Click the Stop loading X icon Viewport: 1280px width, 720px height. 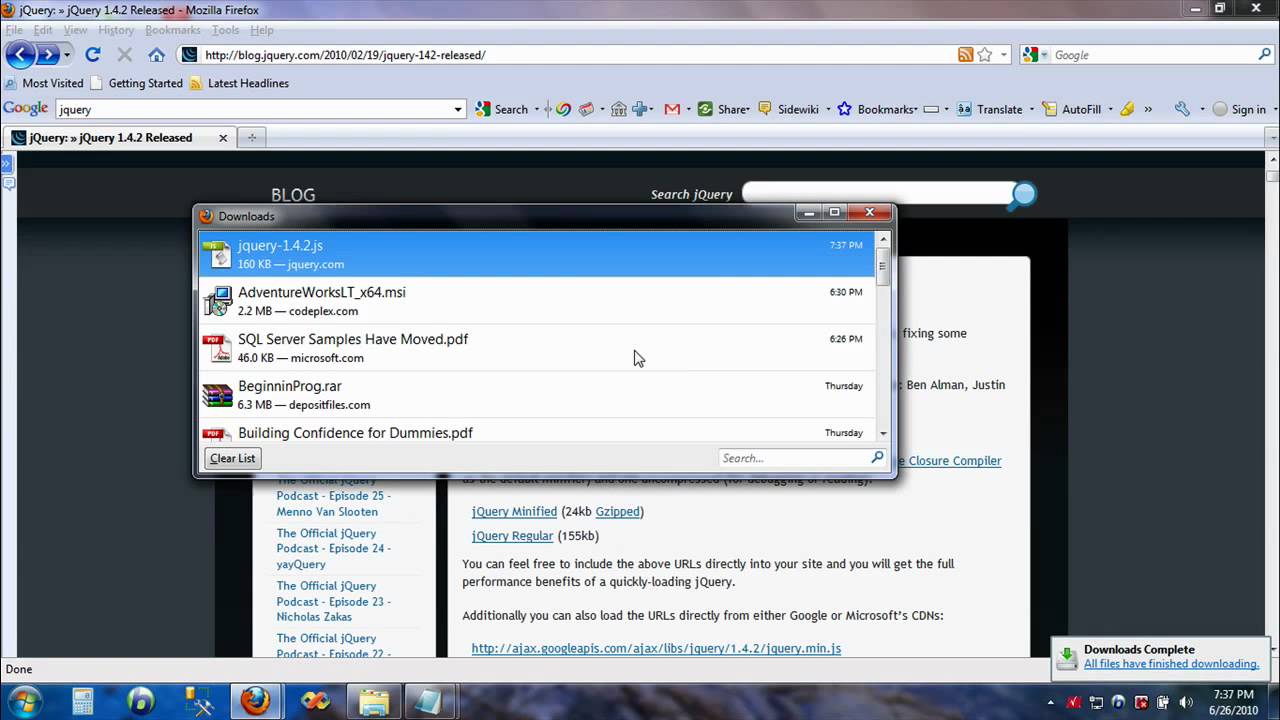[x=125, y=55]
